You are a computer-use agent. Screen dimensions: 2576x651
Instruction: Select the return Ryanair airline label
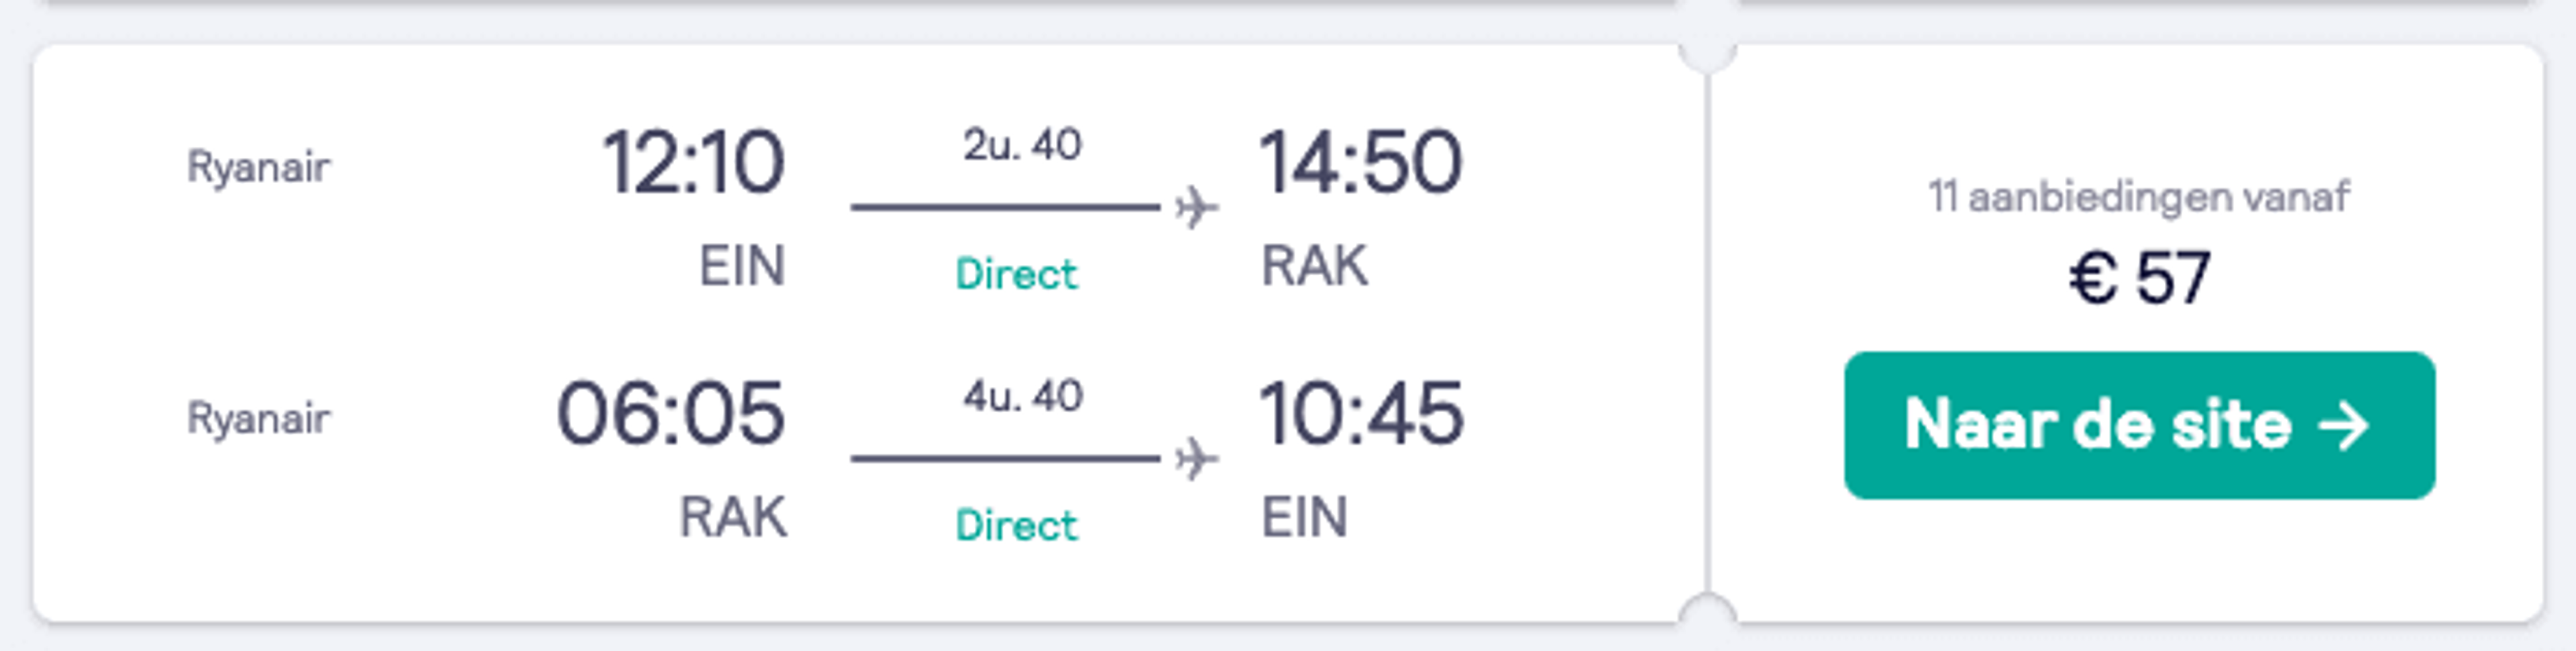[258, 419]
